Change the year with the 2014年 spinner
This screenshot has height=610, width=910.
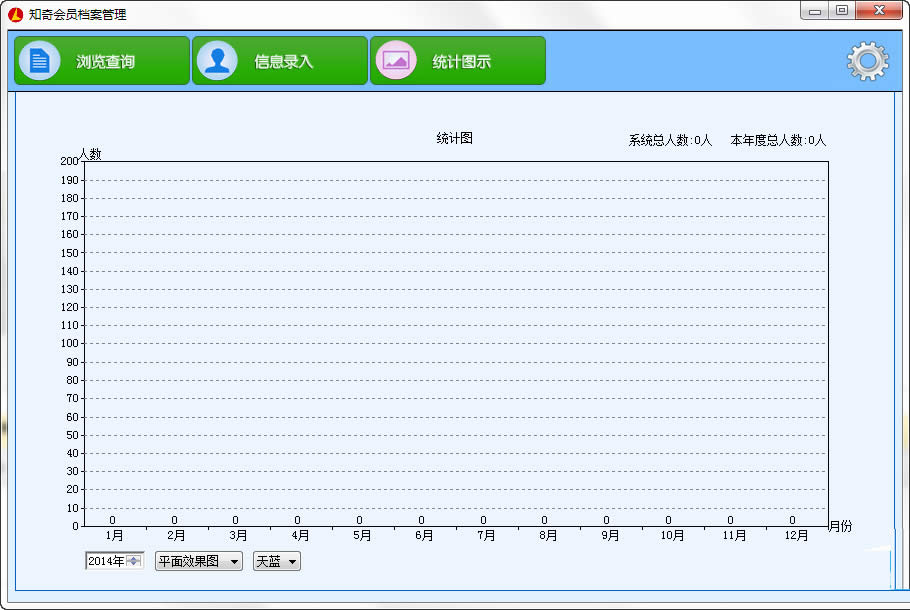click(x=134, y=561)
